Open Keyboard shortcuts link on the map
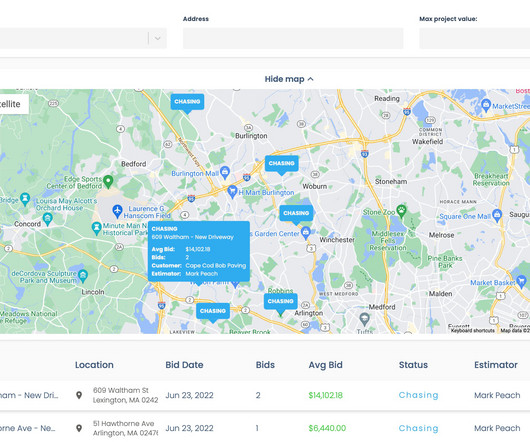The image size is (530, 442). click(473, 330)
